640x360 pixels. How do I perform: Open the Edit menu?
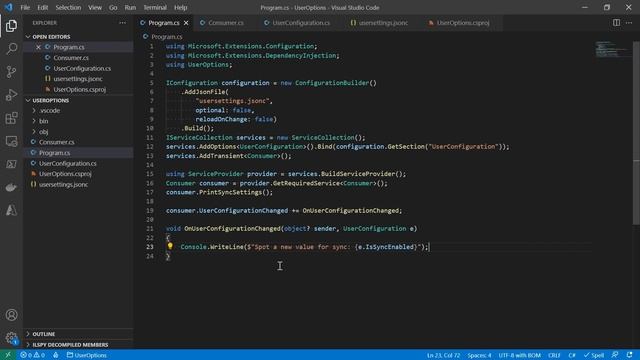click(42, 7)
